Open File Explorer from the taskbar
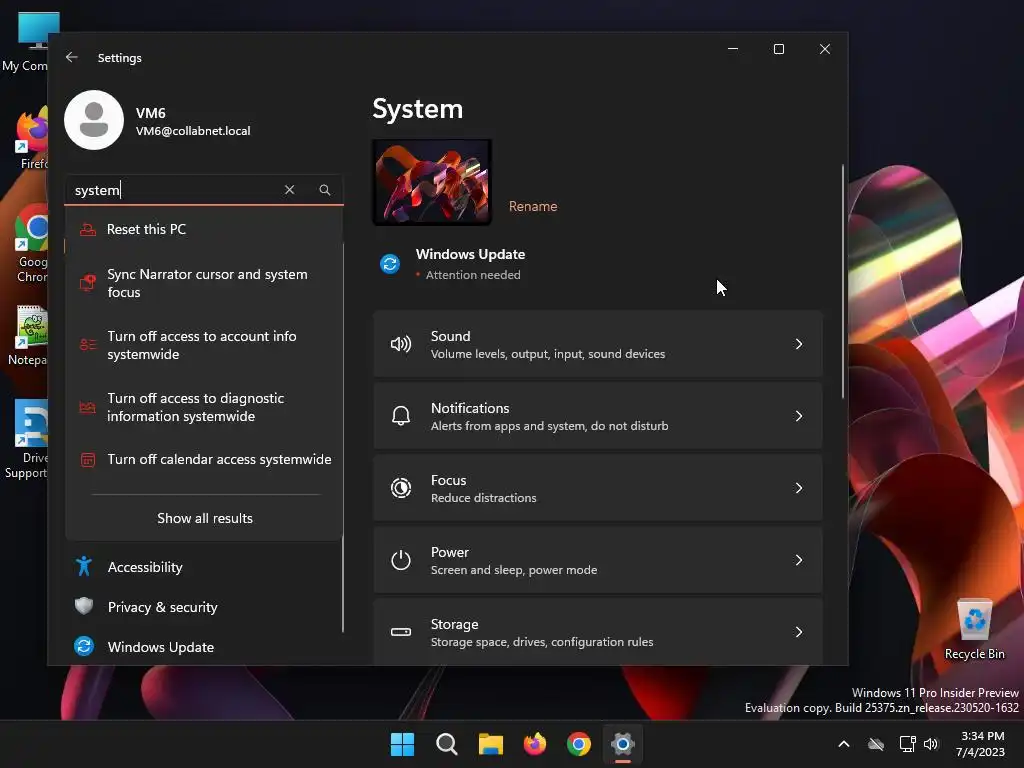 click(490, 744)
